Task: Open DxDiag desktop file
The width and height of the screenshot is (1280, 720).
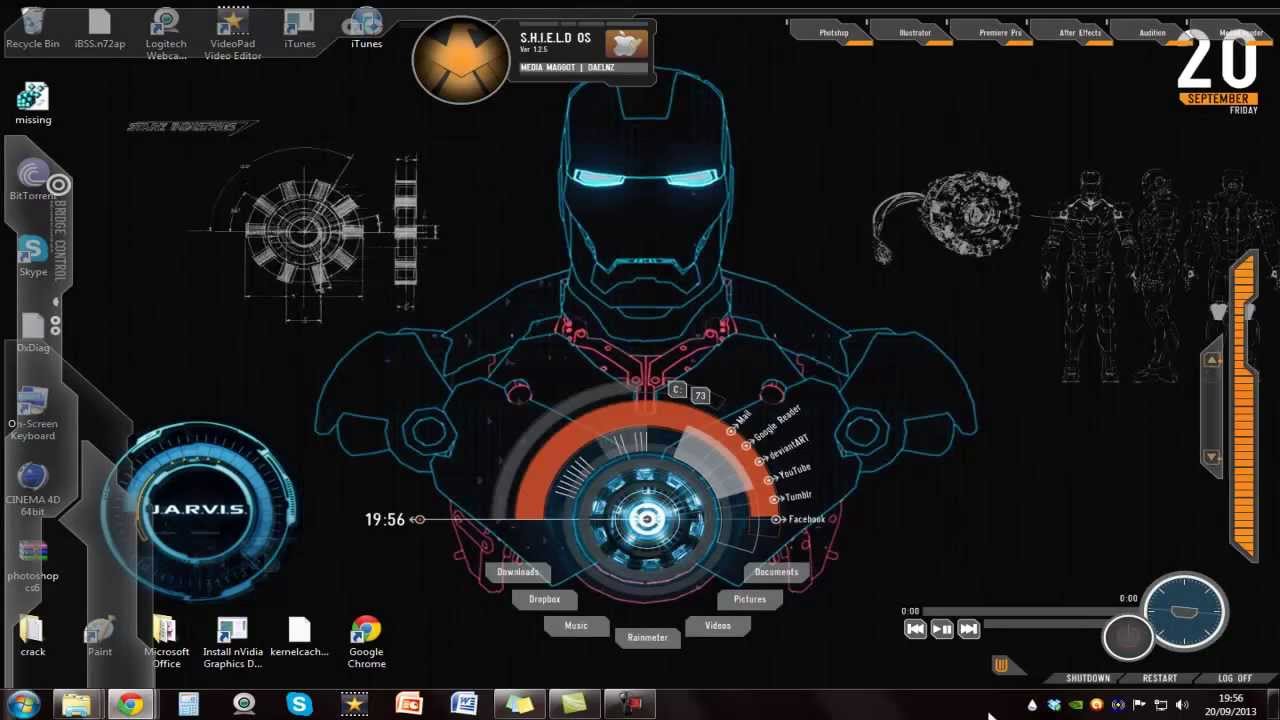Action: 33,332
